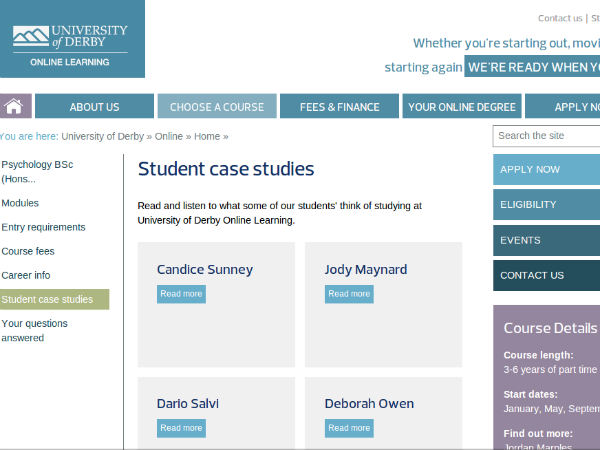Open Fees & Finance menu item

click(339, 107)
